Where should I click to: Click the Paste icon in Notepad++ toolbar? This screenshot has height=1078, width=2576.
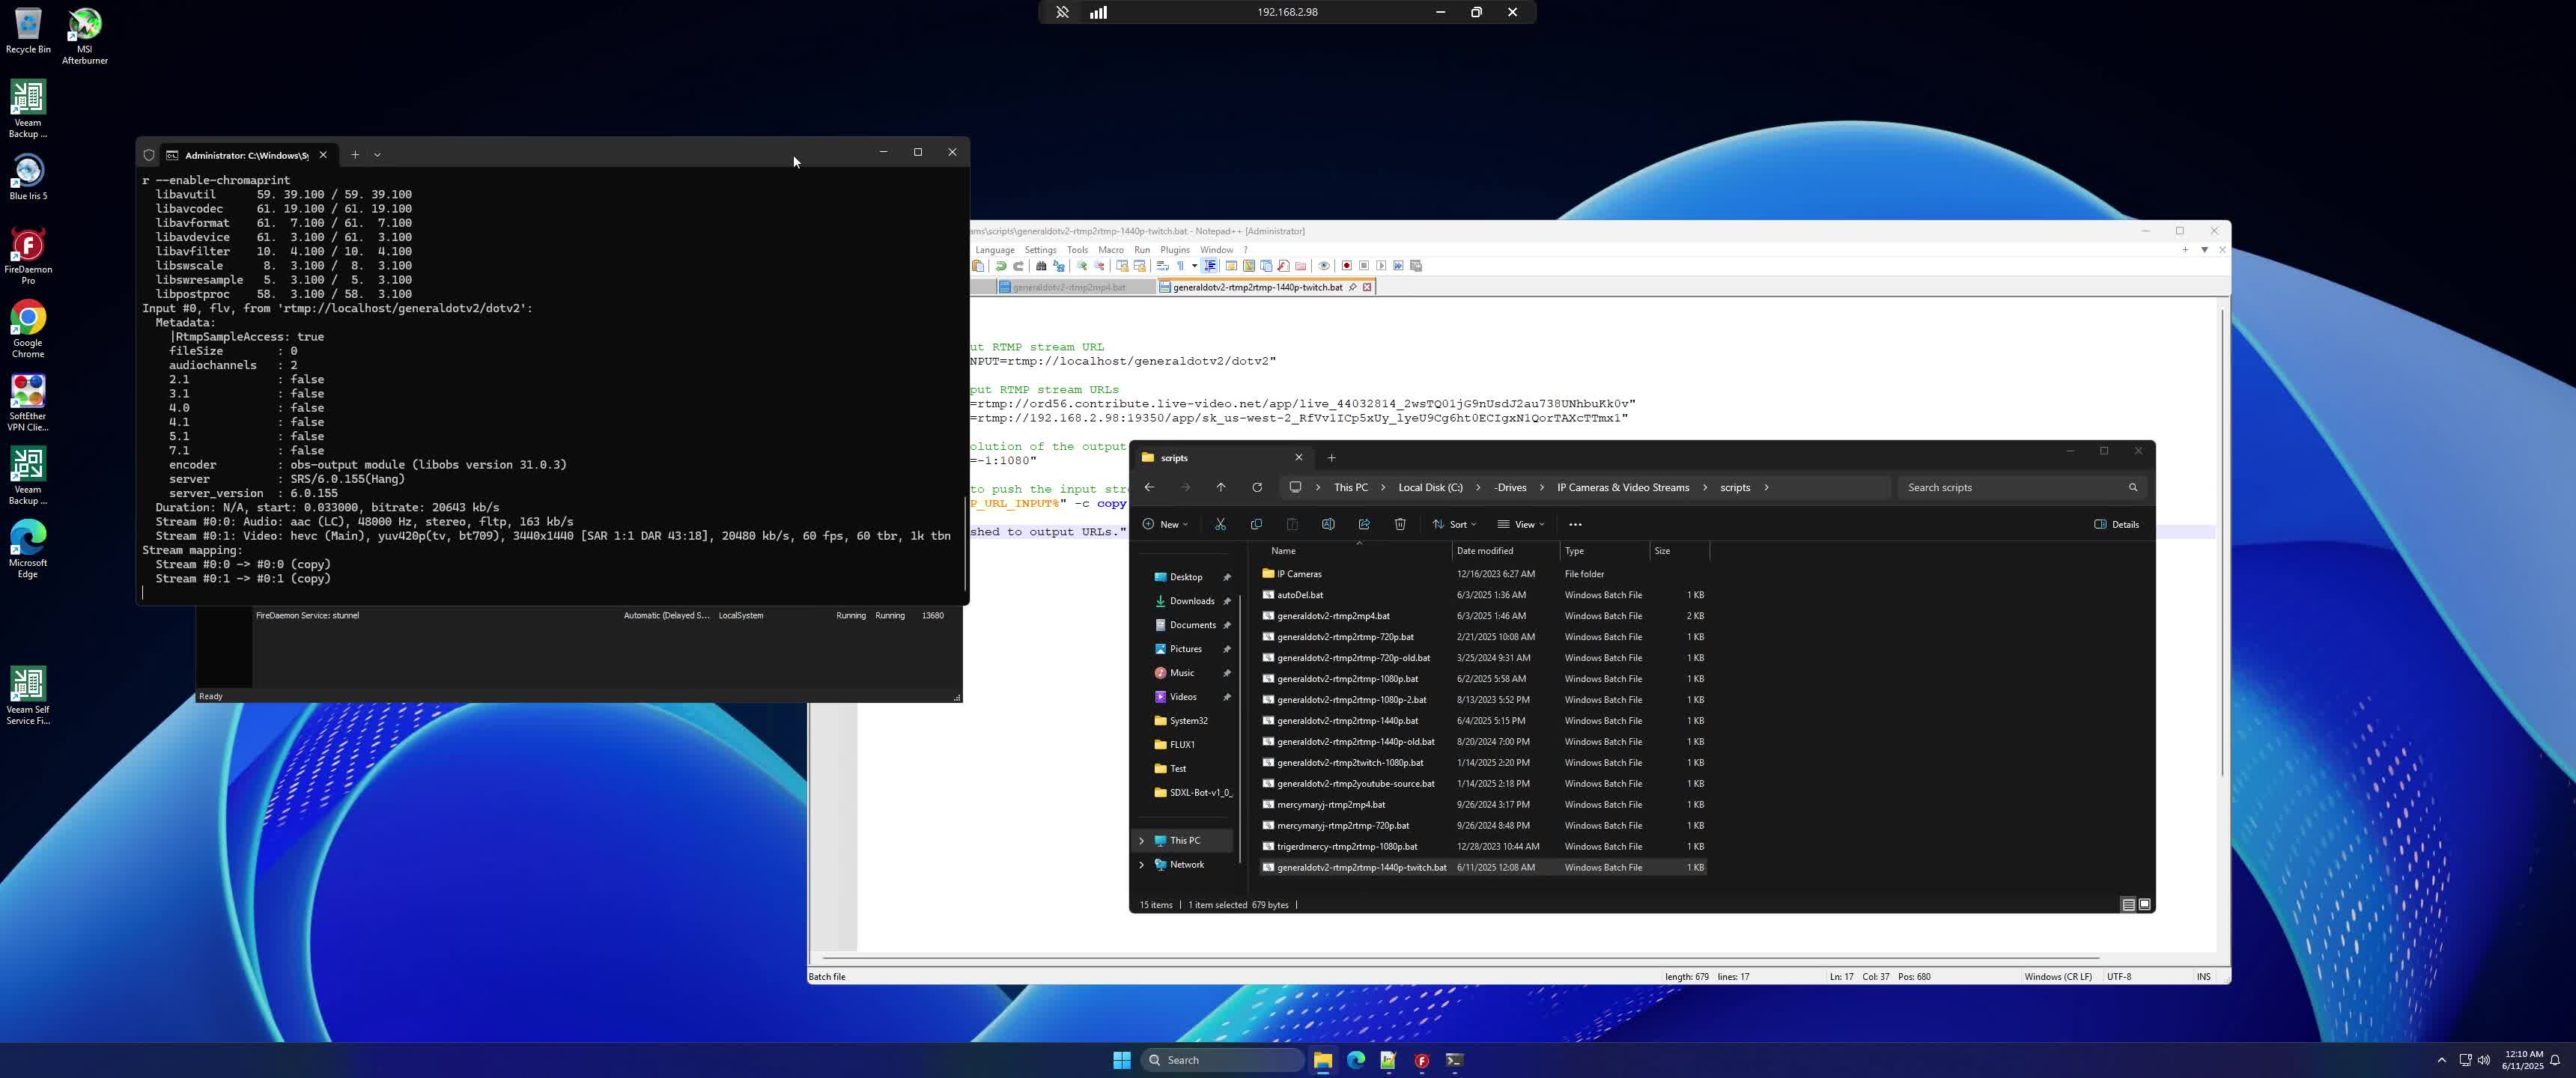coord(978,266)
